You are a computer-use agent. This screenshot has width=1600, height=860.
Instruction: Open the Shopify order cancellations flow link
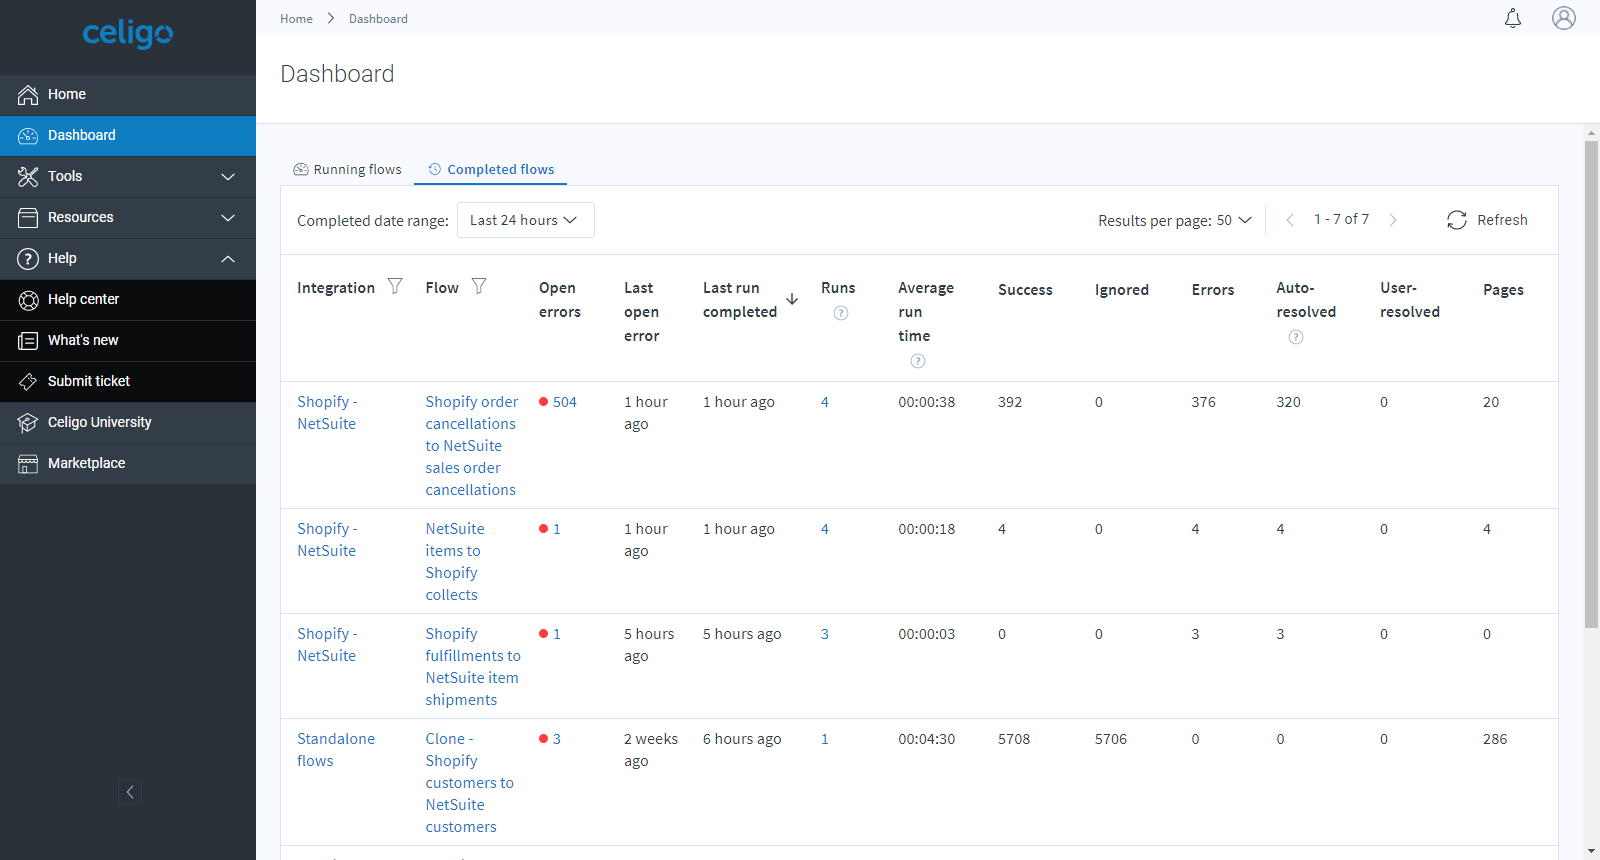click(472, 446)
